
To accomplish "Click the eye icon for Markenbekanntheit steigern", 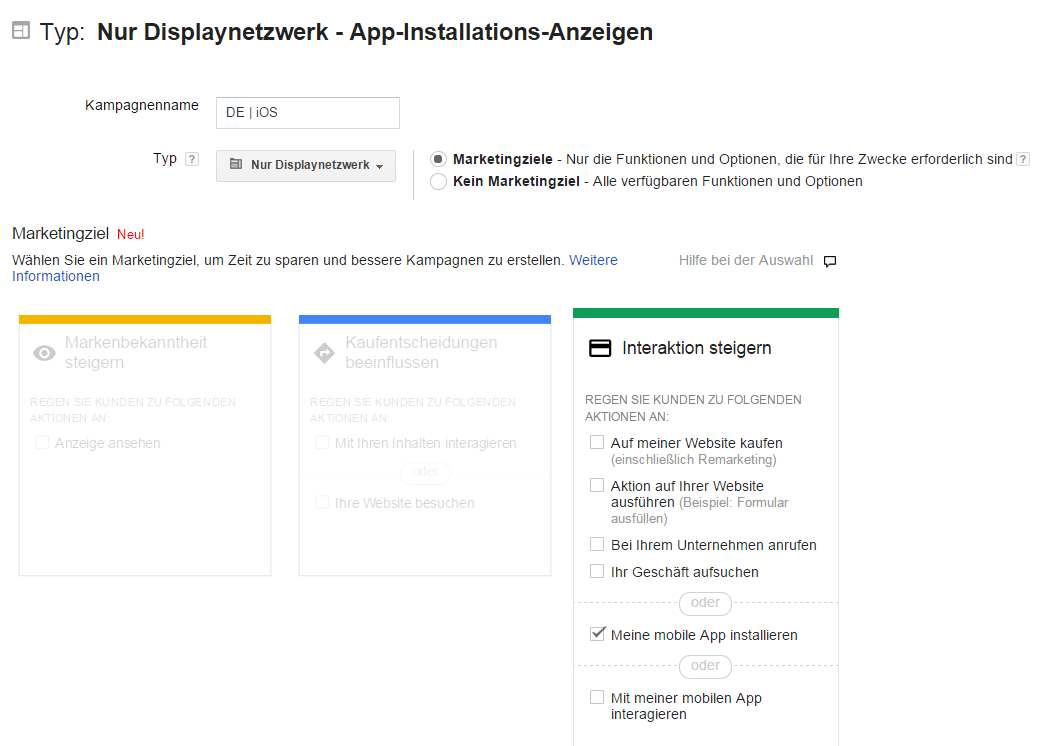I will click(45, 353).
